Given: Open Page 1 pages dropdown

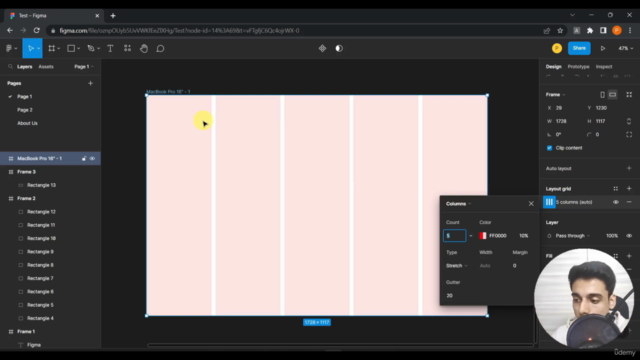Looking at the screenshot, I should click(x=84, y=67).
